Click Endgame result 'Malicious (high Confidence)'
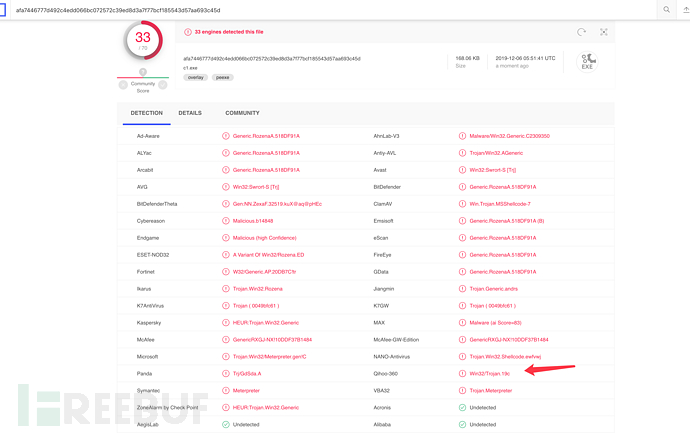This screenshot has width=690, height=433. click(264, 238)
